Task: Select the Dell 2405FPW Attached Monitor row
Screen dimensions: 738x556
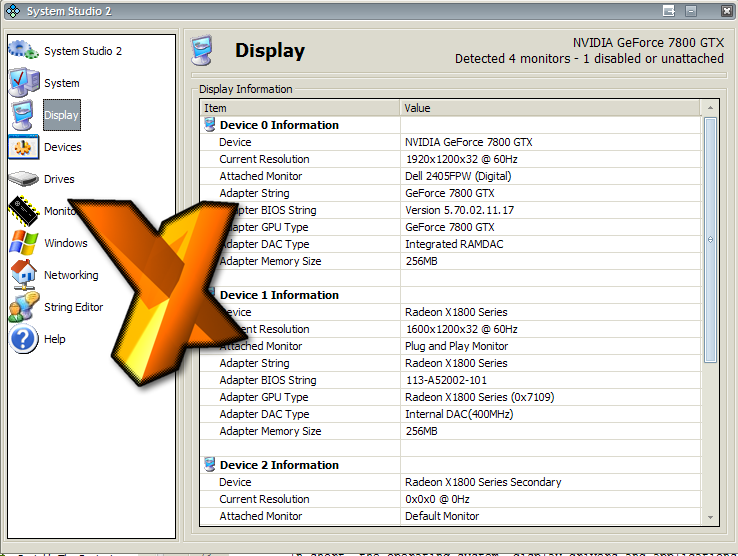Action: (450, 176)
